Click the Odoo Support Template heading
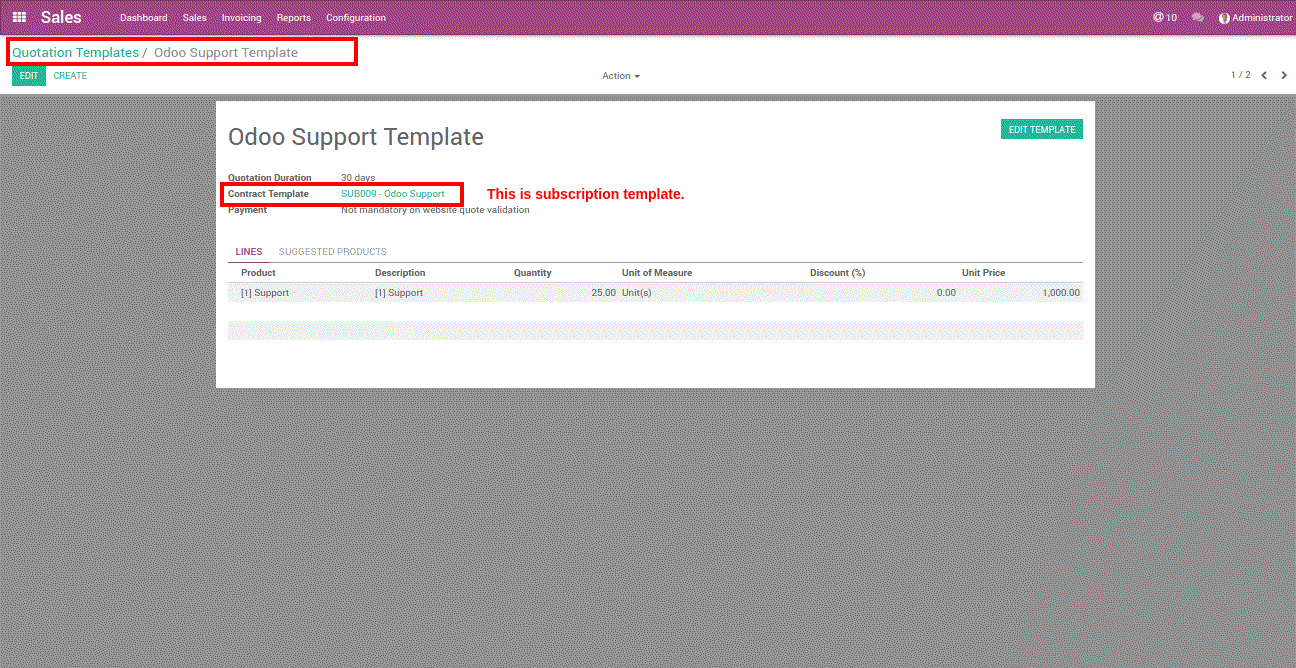Image resolution: width=1296 pixels, height=668 pixels. point(356,137)
